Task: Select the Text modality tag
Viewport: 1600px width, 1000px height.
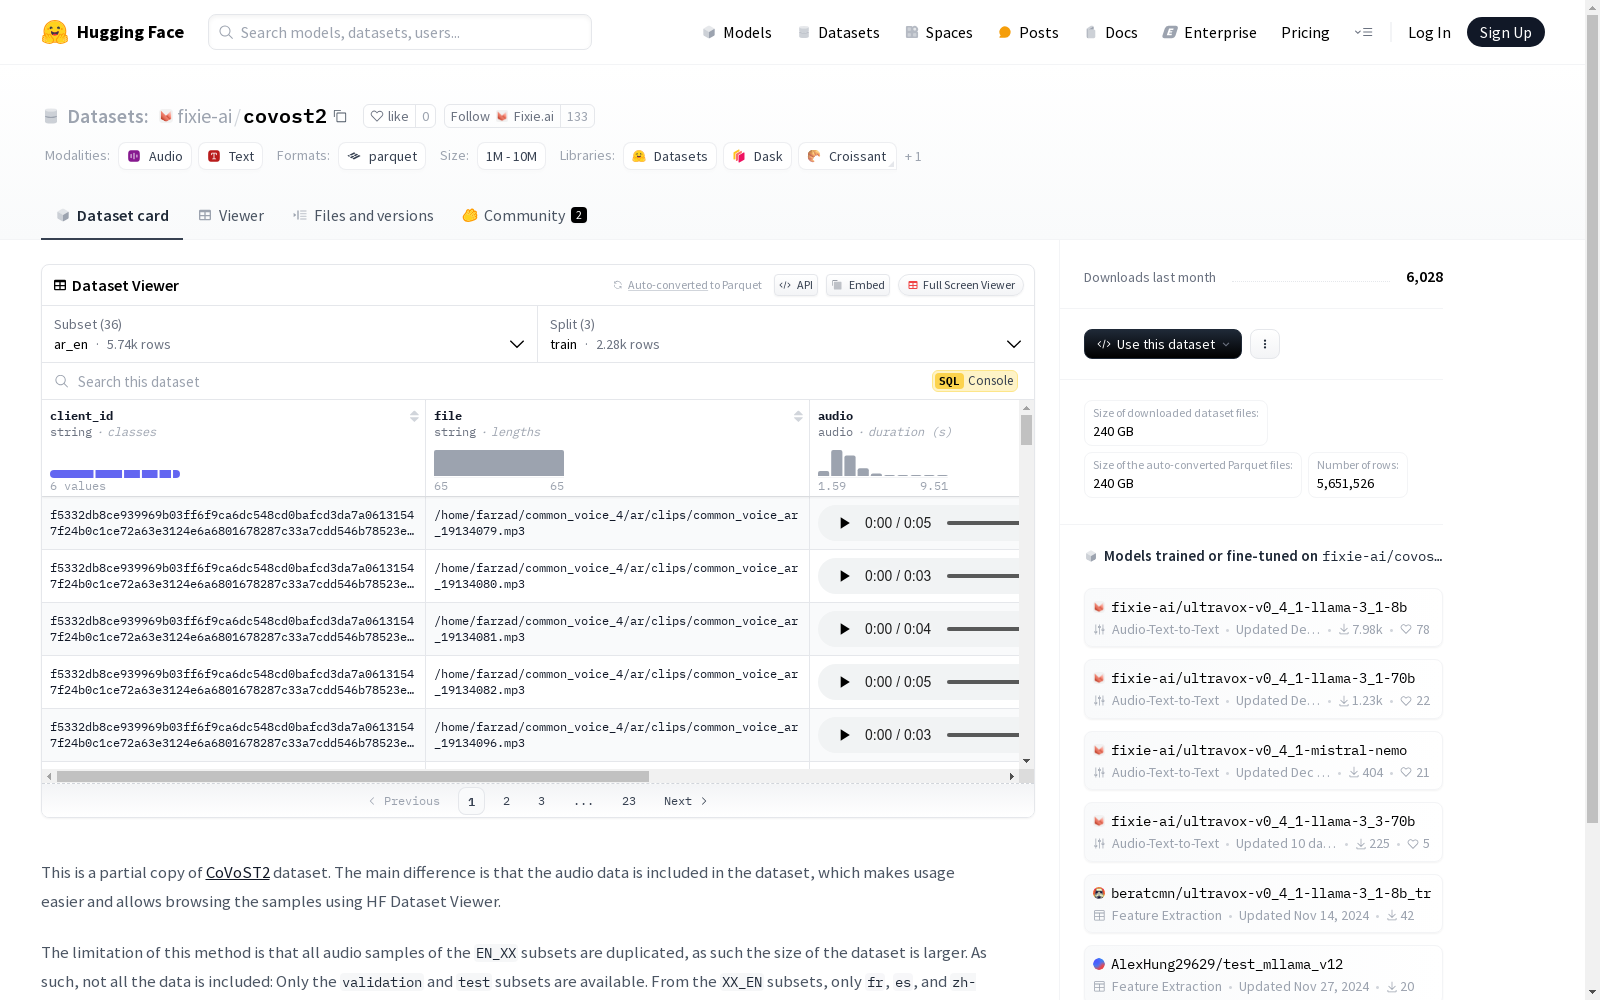Action: pyautogui.click(x=231, y=156)
